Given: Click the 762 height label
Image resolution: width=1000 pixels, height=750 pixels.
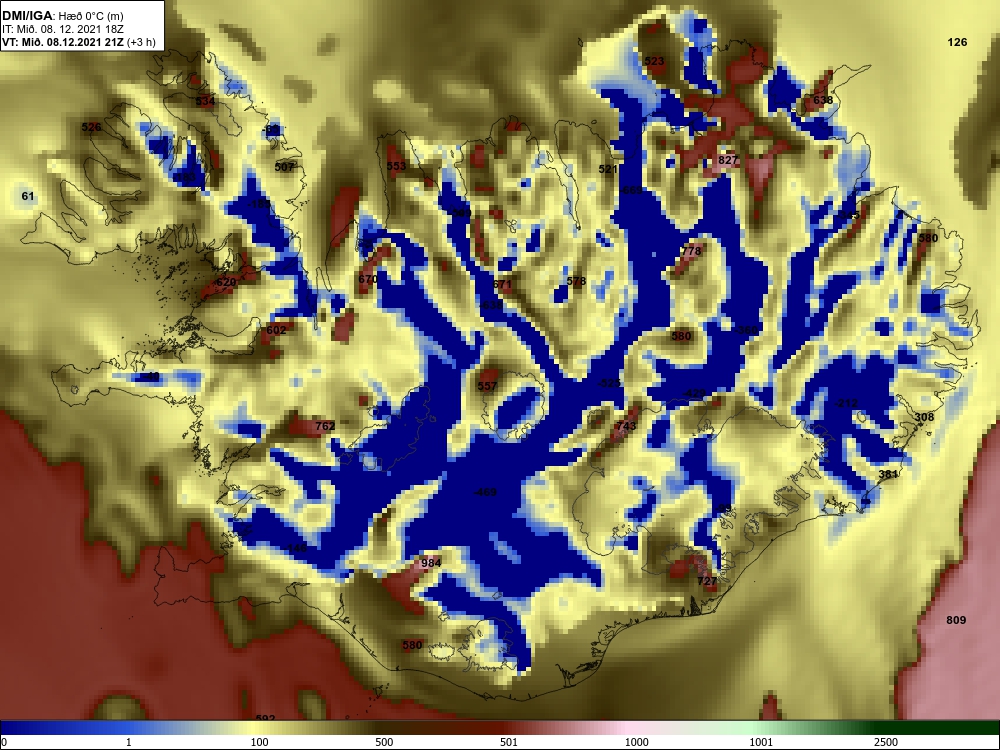Looking at the screenshot, I should coord(325,425).
